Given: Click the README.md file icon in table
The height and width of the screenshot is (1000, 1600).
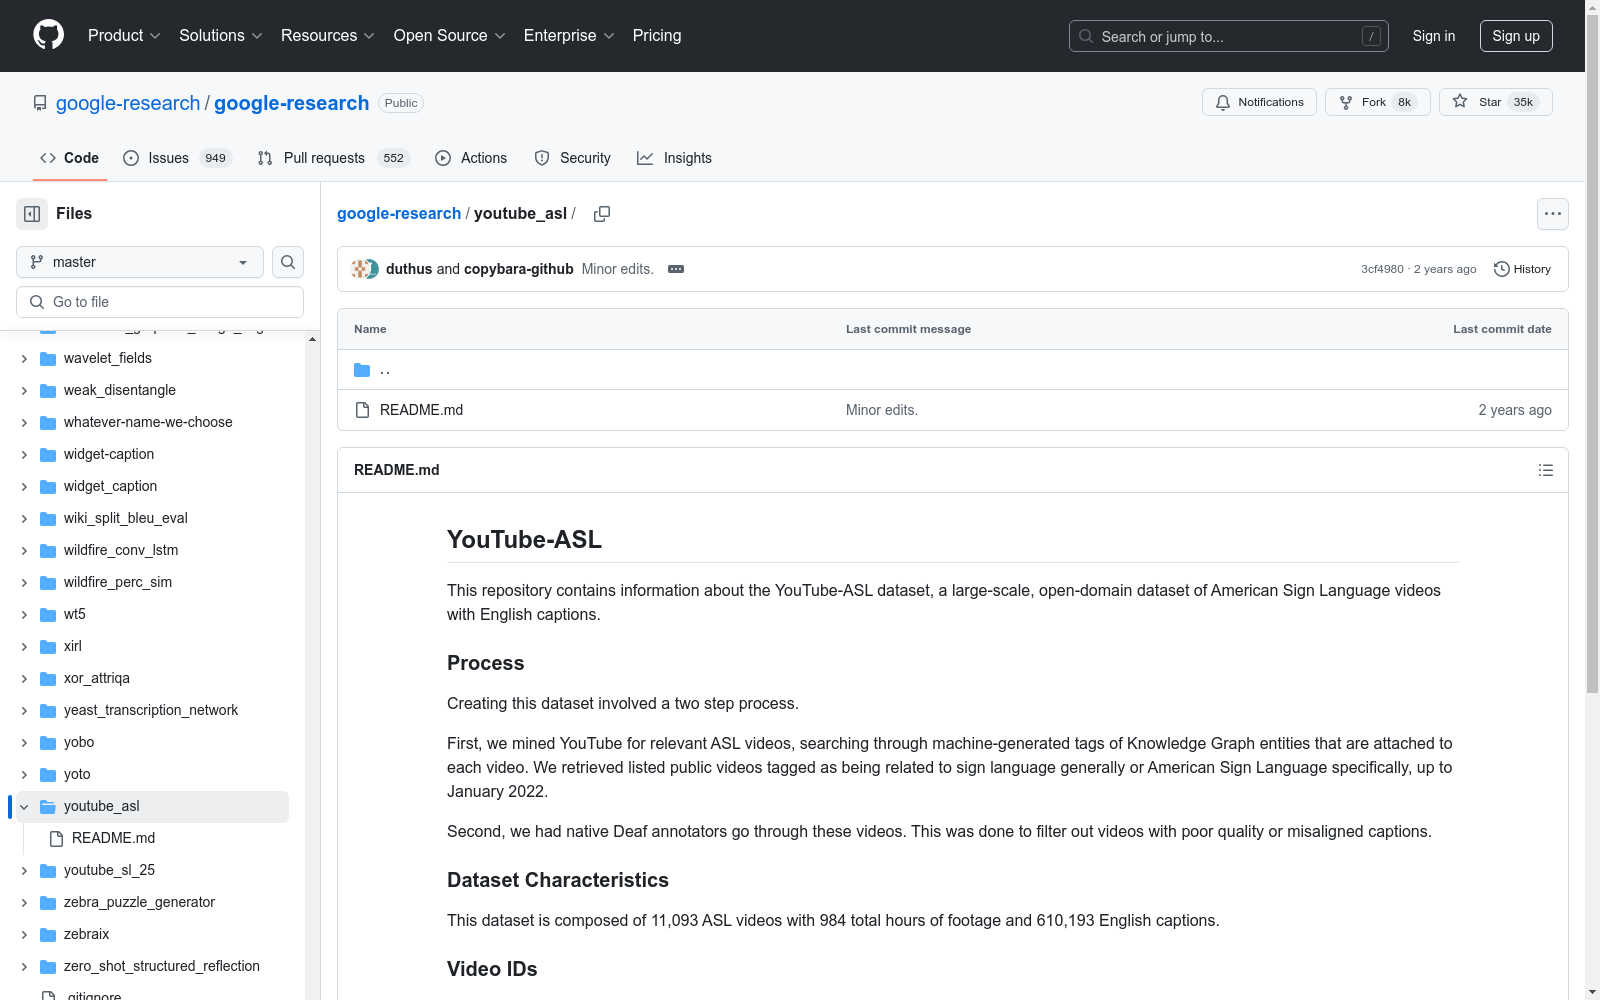Looking at the screenshot, I should pos(362,410).
